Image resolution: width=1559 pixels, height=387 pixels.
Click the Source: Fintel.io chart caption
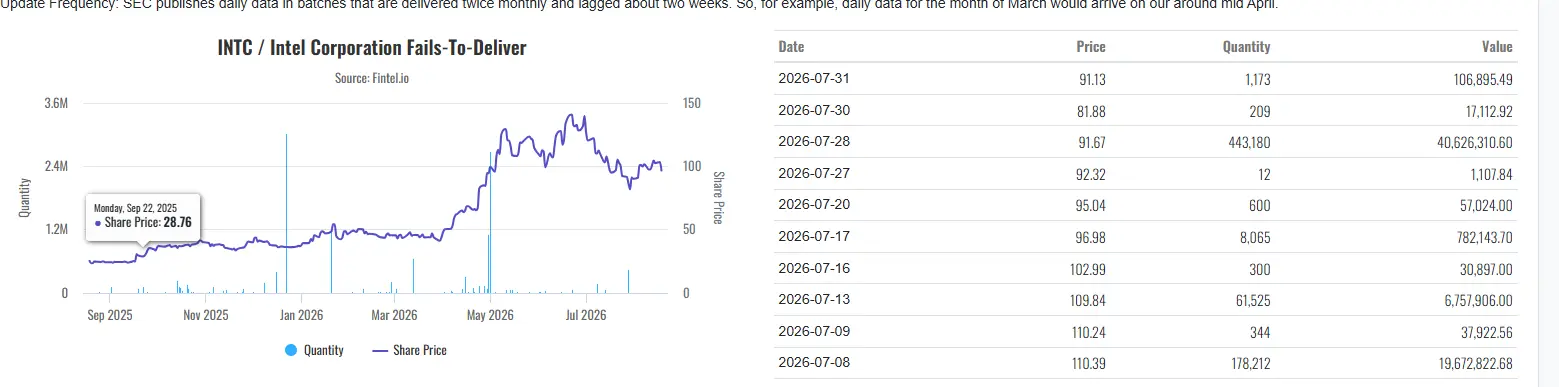pos(372,78)
